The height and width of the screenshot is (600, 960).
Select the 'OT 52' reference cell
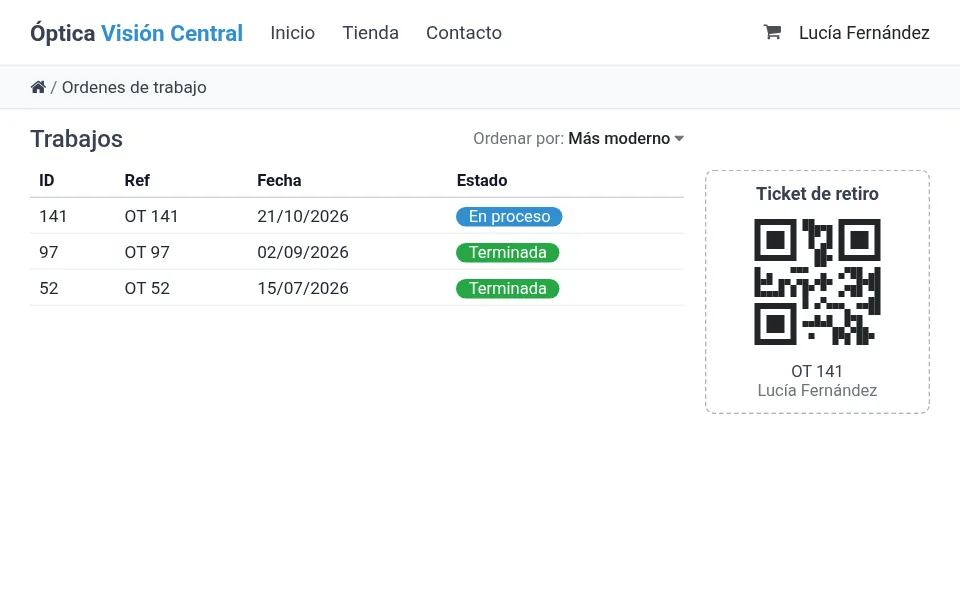click(x=147, y=288)
